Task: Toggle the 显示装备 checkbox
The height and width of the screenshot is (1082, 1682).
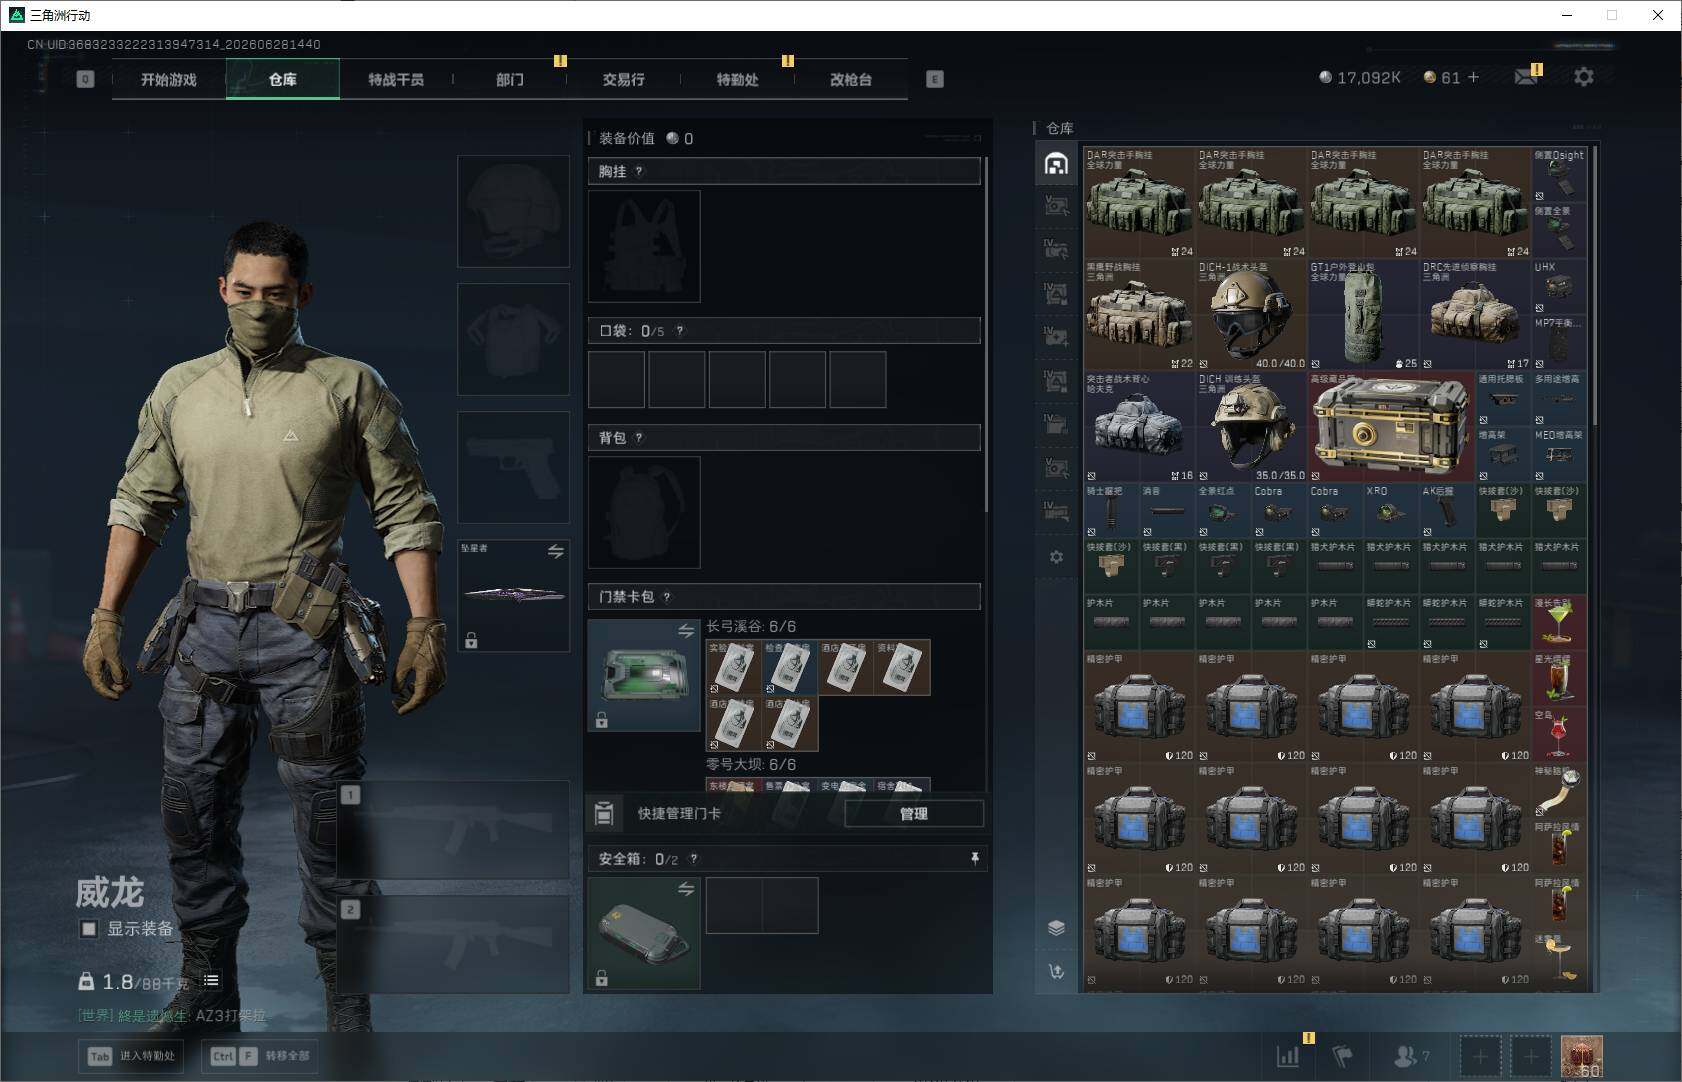Action: pyautogui.click(x=89, y=929)
